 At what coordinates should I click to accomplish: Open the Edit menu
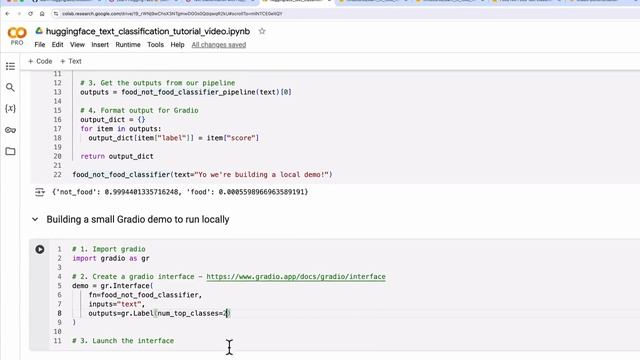tap(57, 44)
